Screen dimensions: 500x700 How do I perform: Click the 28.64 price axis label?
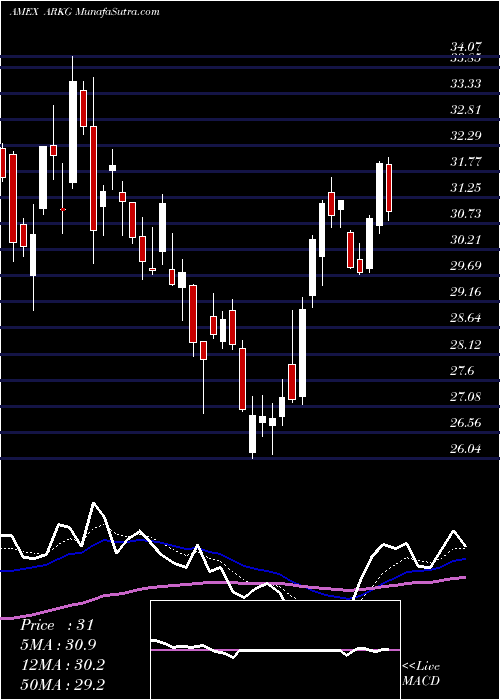coord(465,318)
